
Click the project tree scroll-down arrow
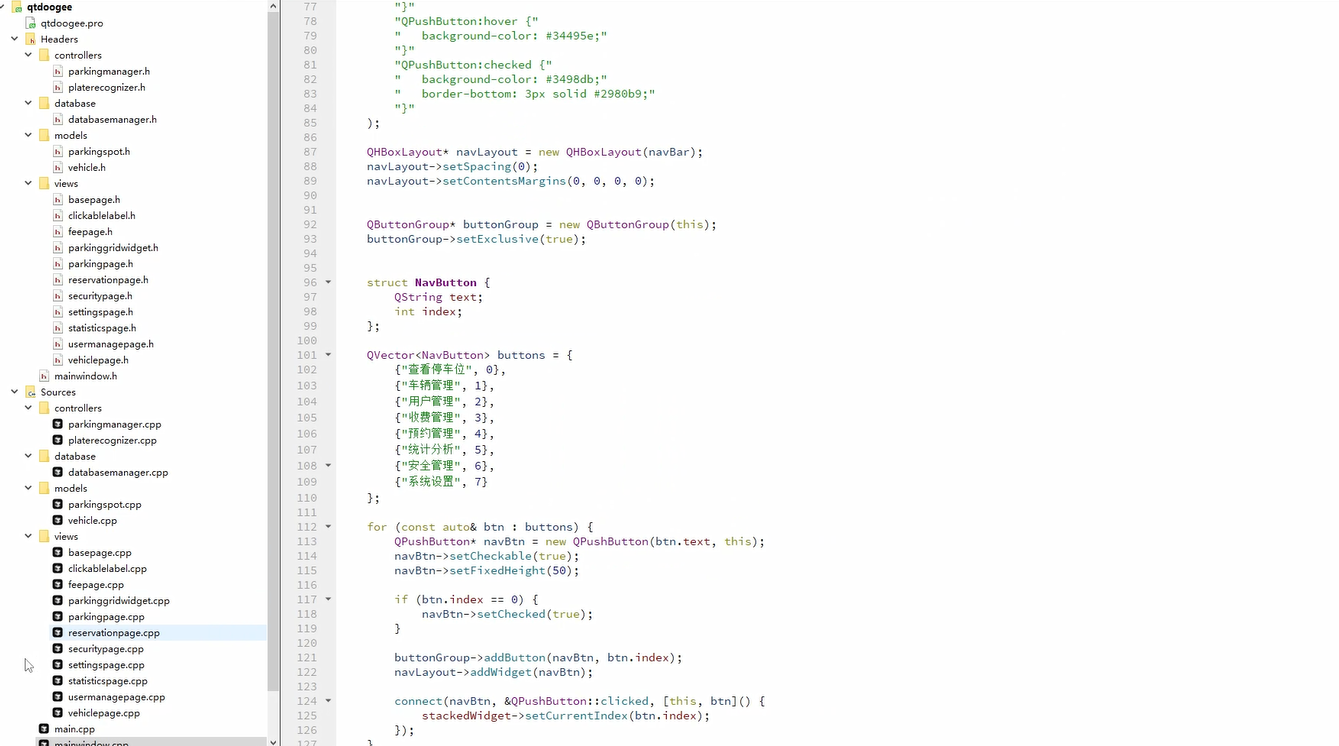tap(273, 741)
